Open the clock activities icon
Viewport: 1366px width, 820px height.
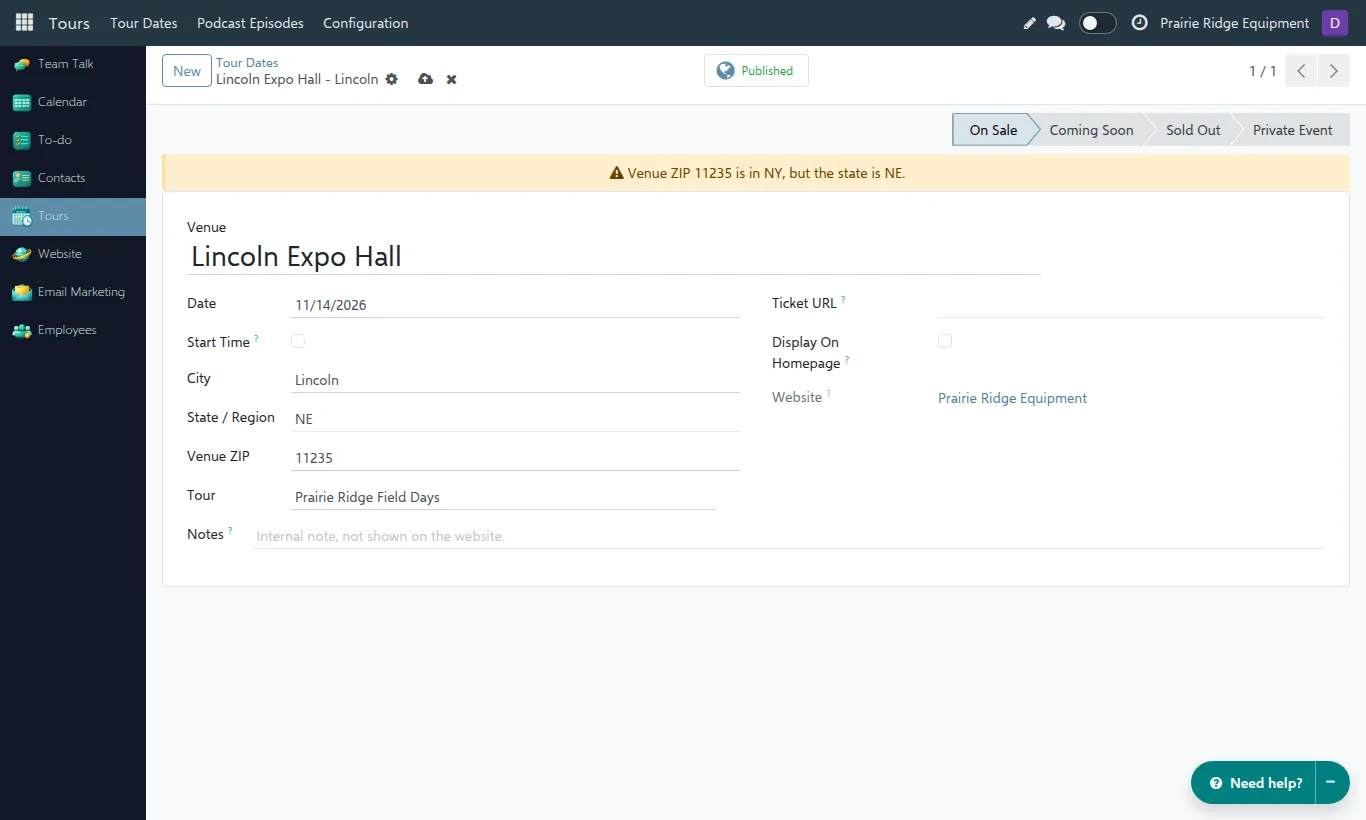point(1139,22)
